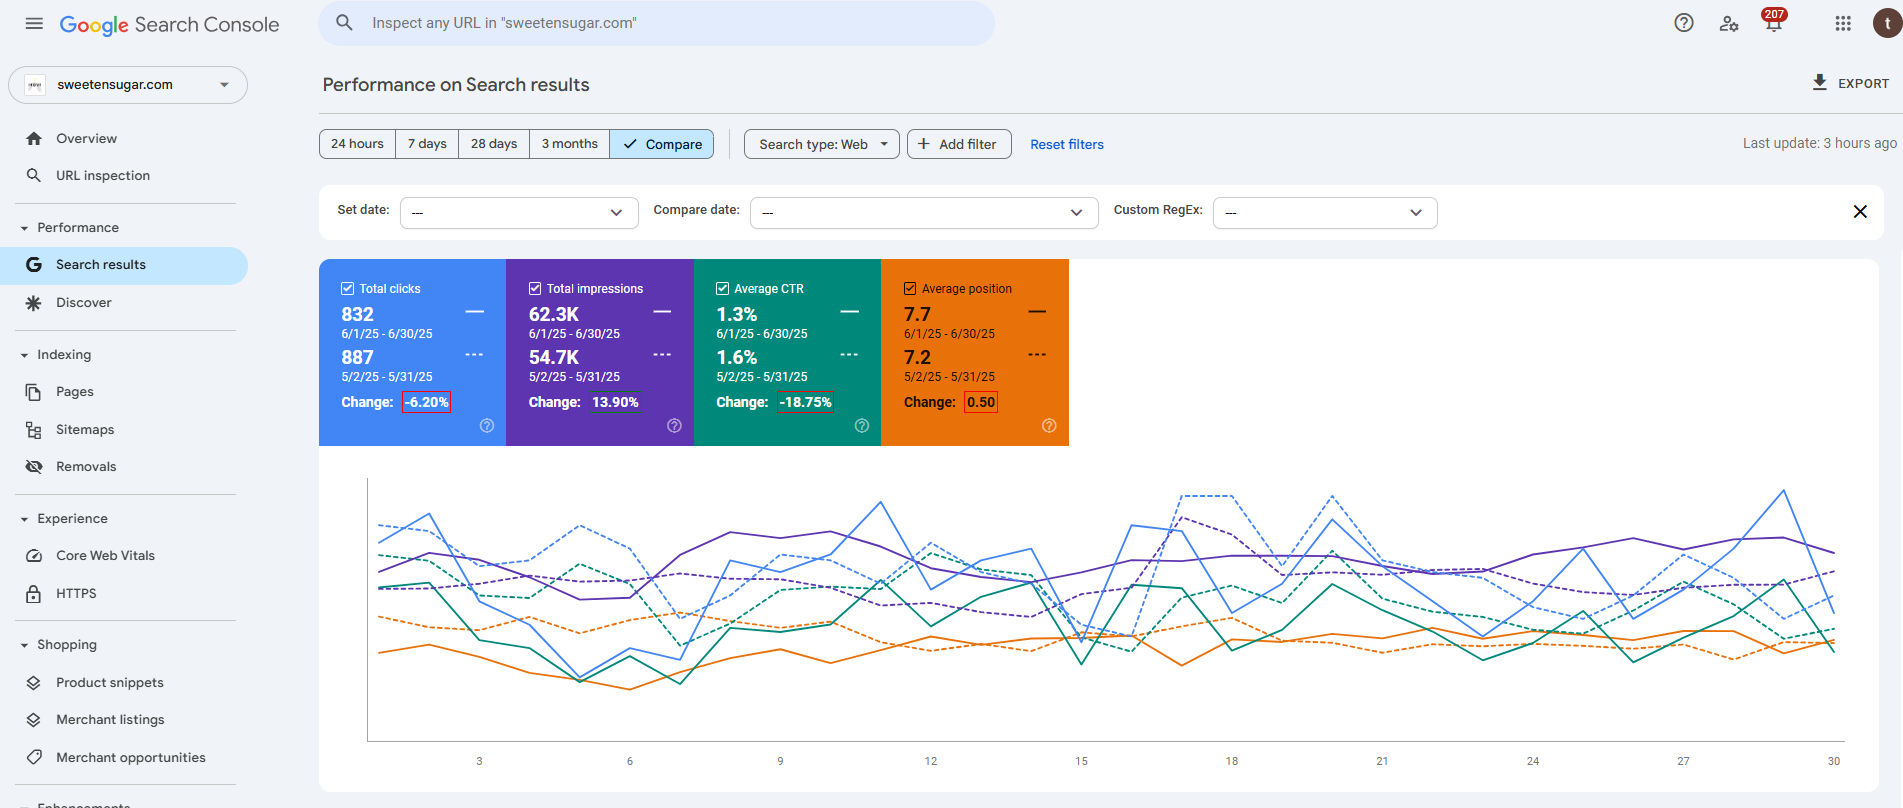The image size is (1903, 808).
Task: Click the users and permissions icon
Action: tap(1729, 23)
